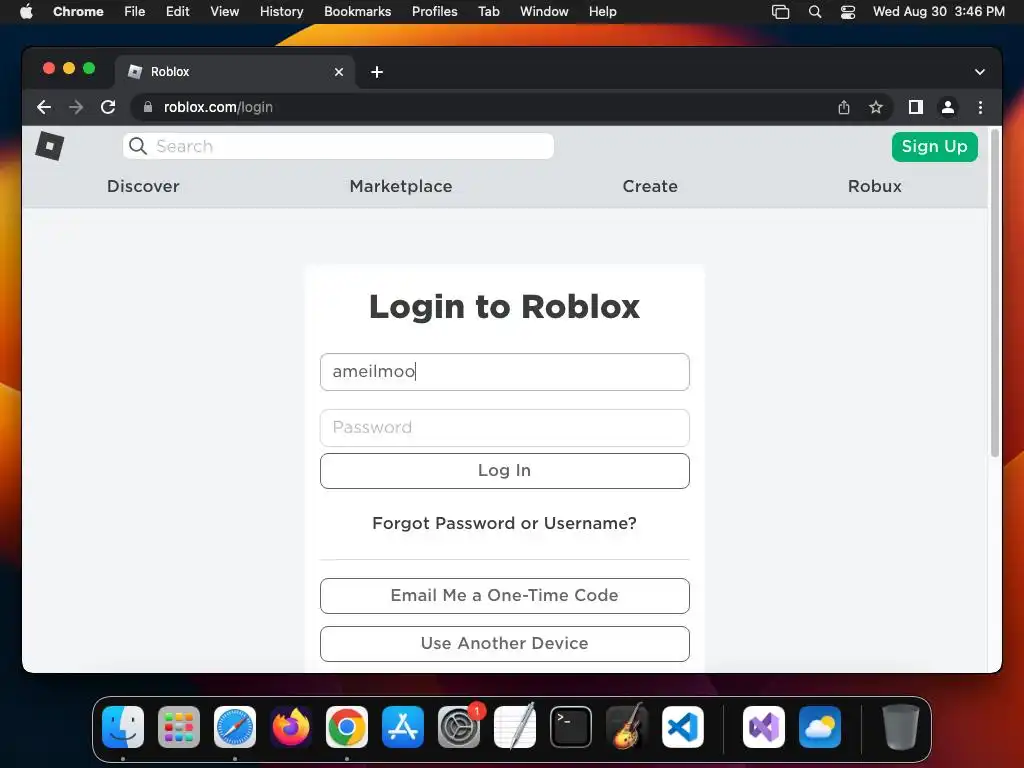Open System Settings from the Dock

pyautogui.click(x=458, y=727)
